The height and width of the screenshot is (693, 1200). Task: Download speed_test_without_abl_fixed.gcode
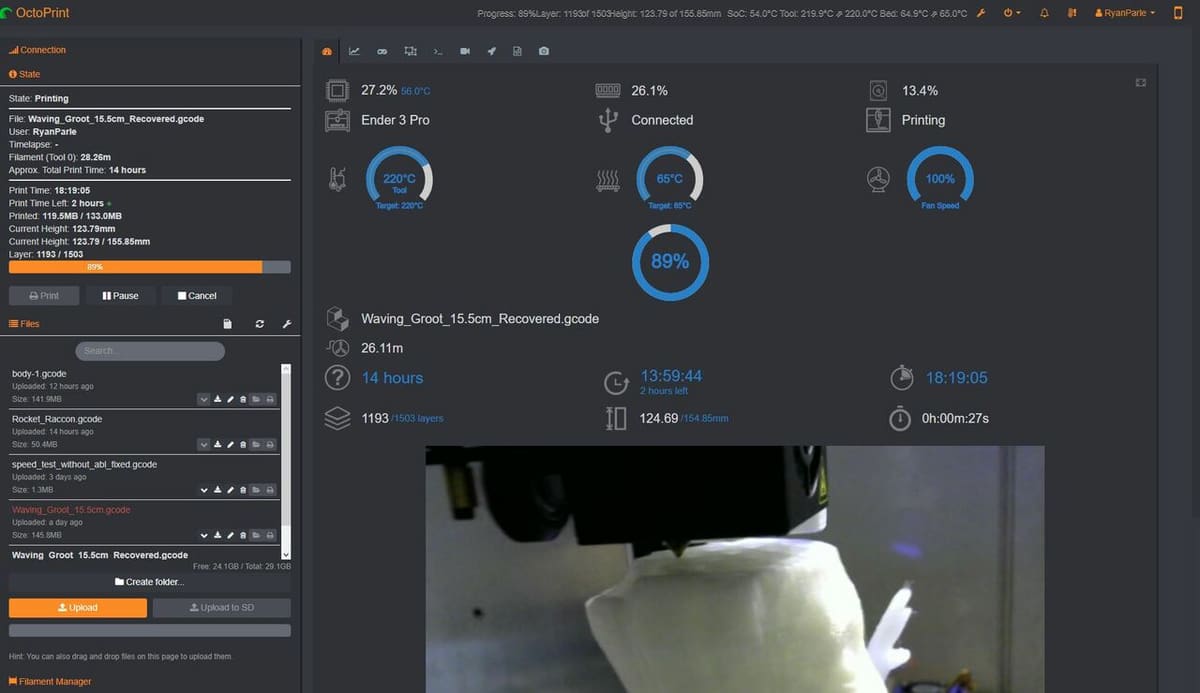click(217, 490)
